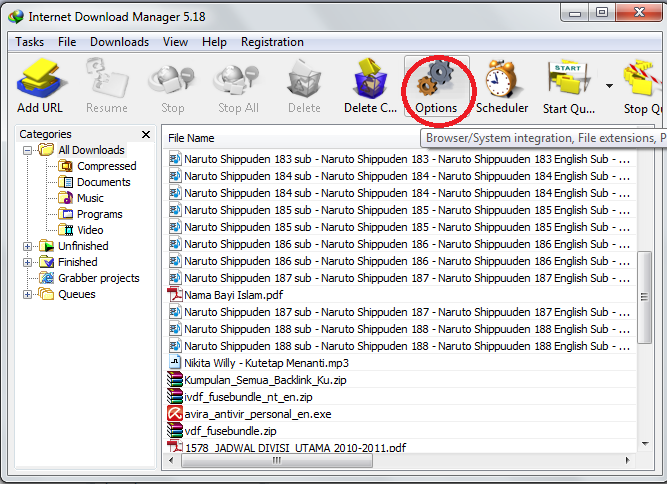Expand the Queues tree node

(x=28, y=294)
